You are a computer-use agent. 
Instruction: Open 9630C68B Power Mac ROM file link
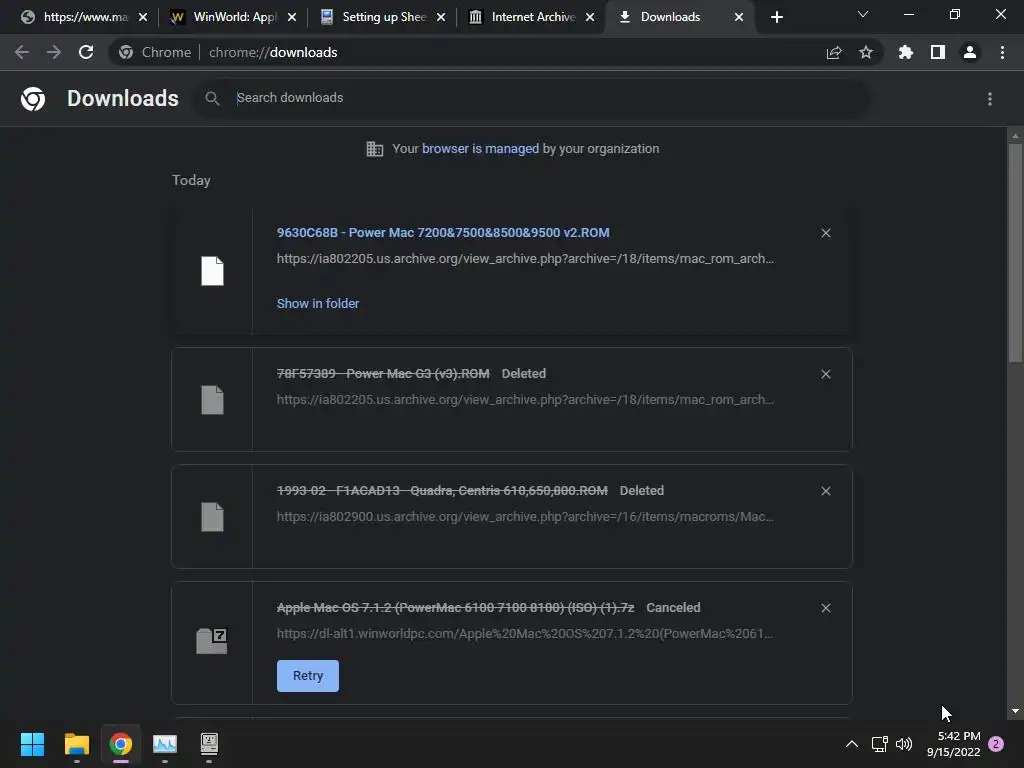point(443,232)
